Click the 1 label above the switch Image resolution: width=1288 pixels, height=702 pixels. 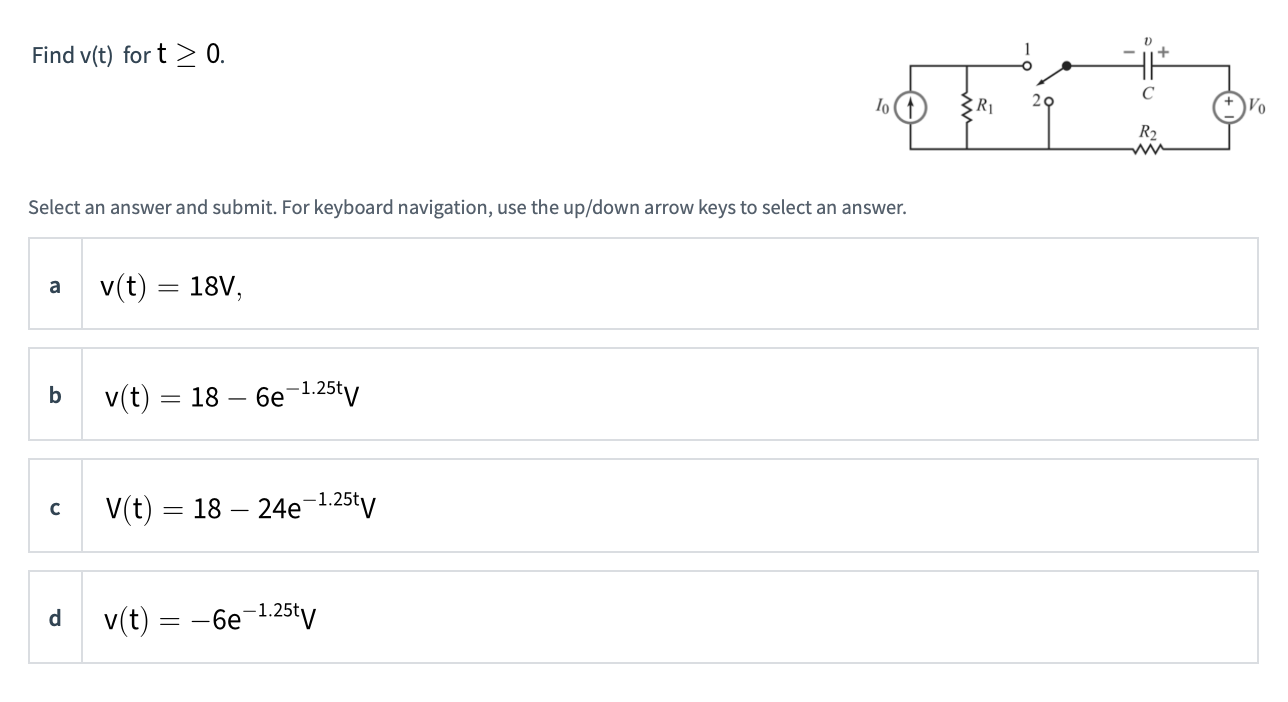[x=1025, y=47]
